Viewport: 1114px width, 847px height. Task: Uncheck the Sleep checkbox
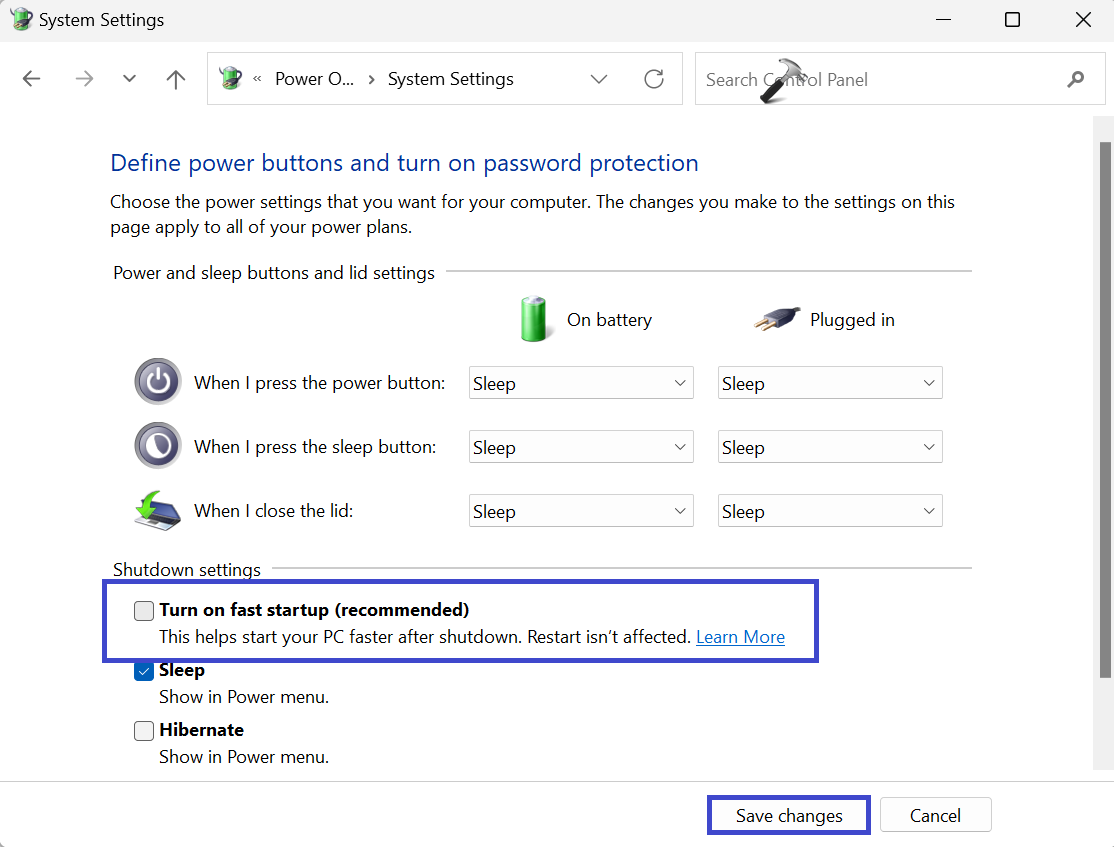[x=144, y=671]
